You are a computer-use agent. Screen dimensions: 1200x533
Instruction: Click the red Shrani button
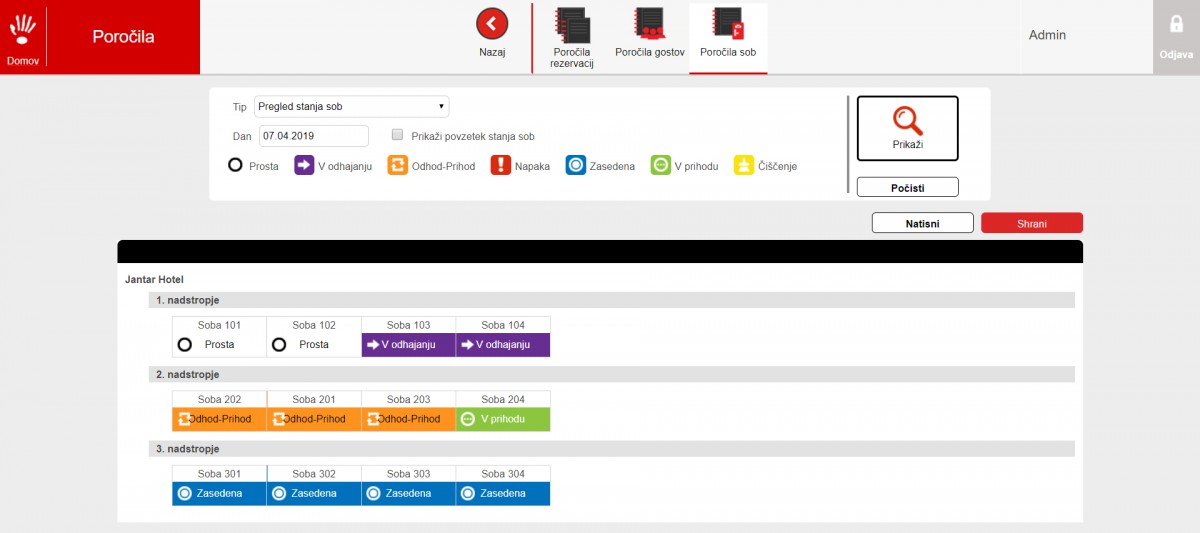(x=1032, y=223)
